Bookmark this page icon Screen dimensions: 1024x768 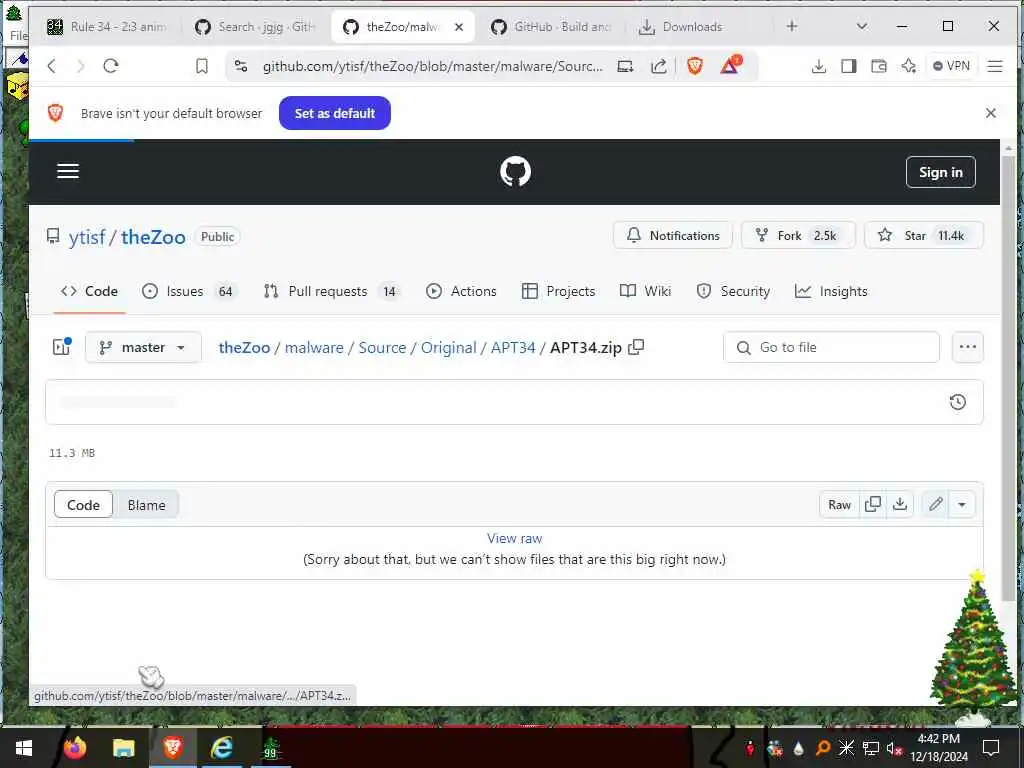202,66
